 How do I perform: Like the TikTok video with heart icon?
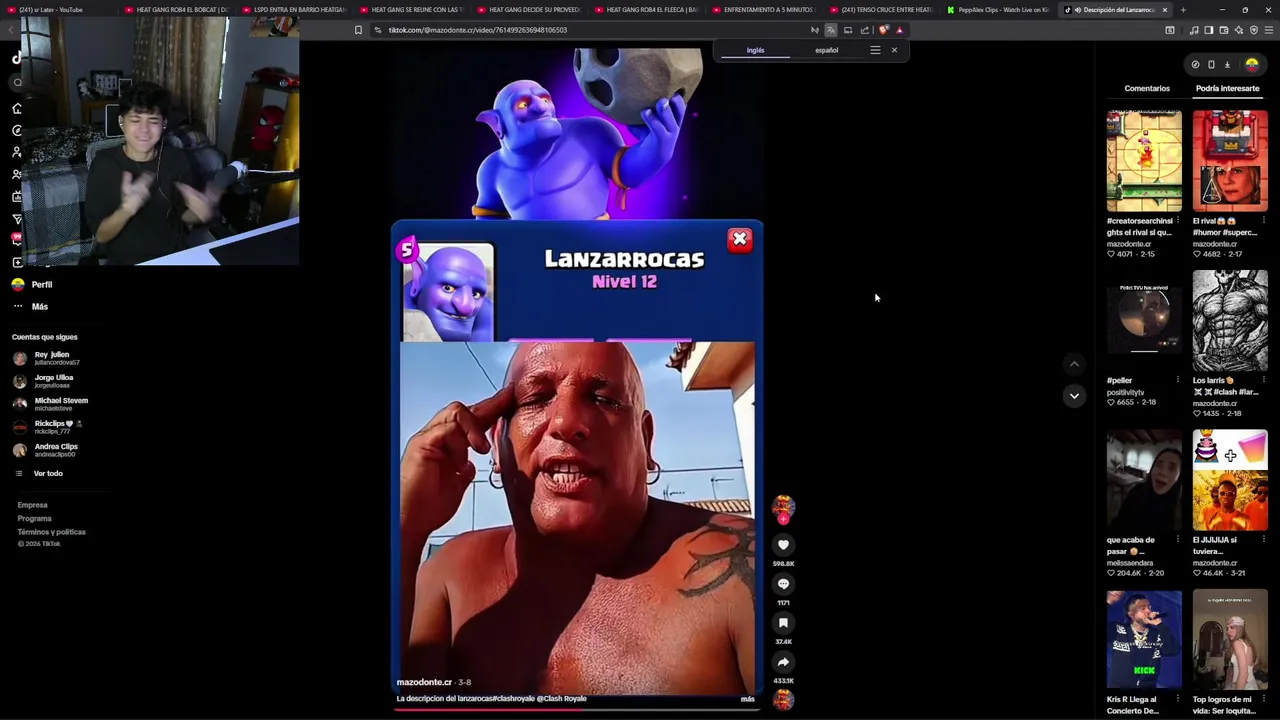783,545
